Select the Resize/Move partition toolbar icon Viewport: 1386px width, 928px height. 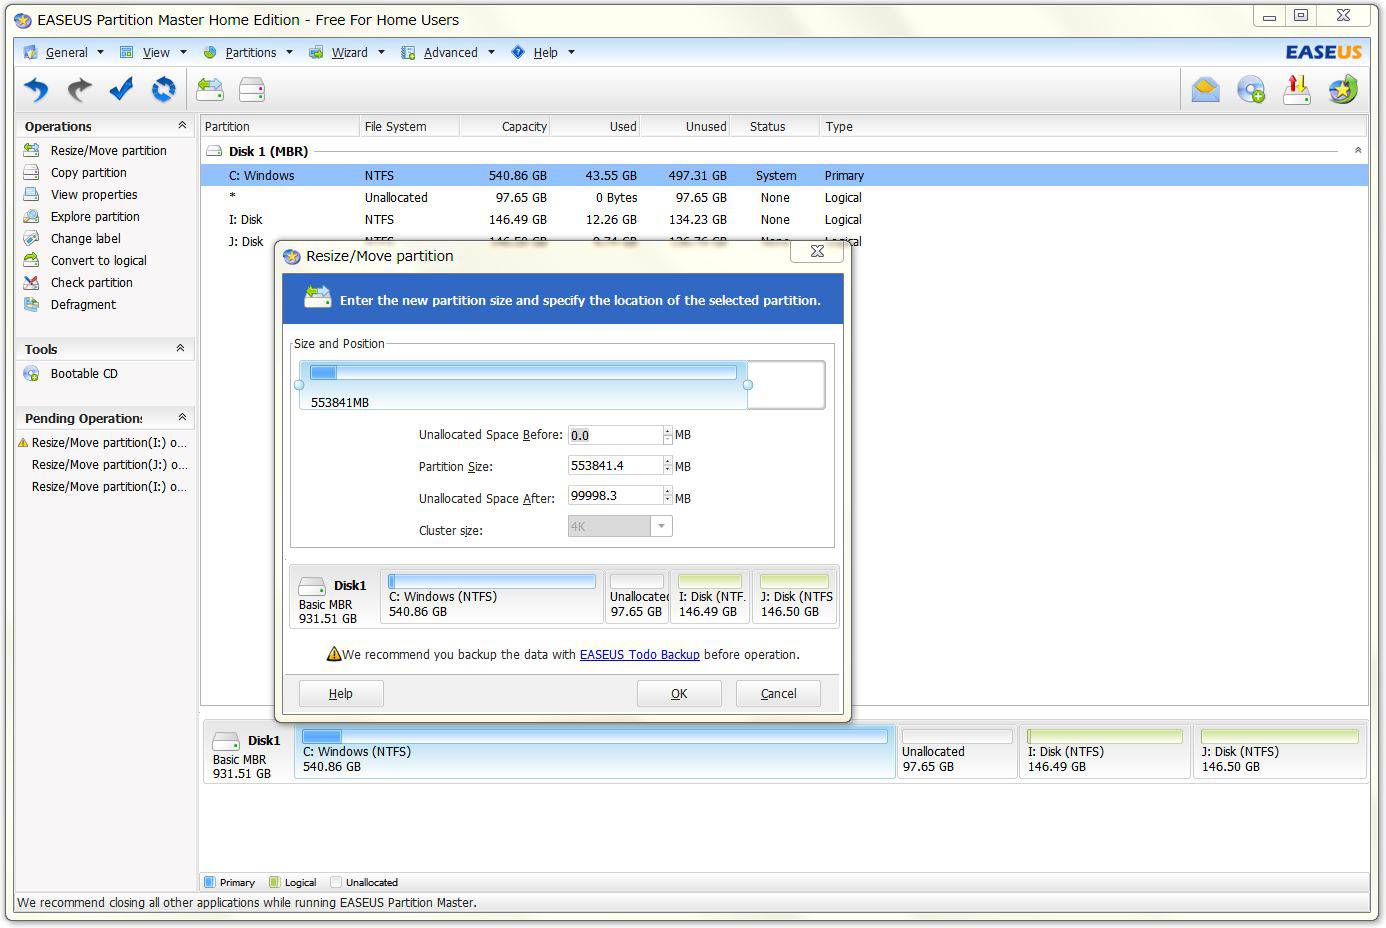pyautogui.click(x=210, y=90)
